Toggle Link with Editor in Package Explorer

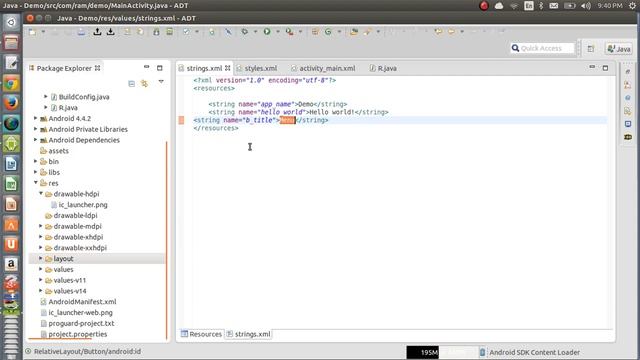[144, 84]
